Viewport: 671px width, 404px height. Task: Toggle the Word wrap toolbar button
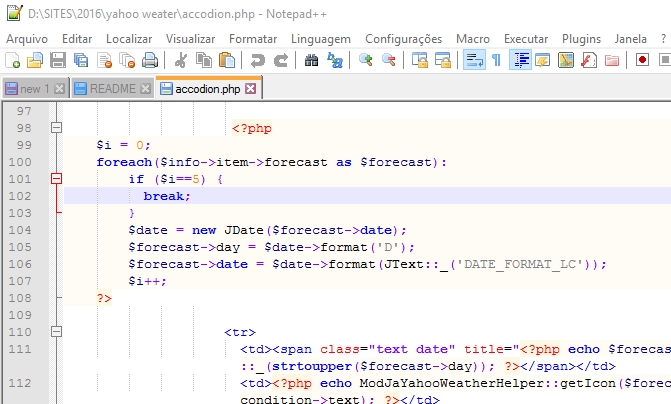tap(474, 61)
